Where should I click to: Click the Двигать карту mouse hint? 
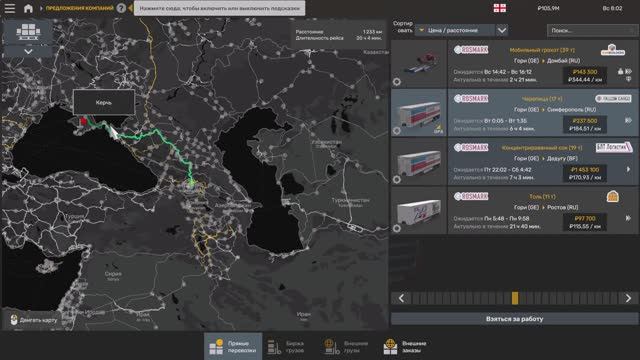point(33,320)
